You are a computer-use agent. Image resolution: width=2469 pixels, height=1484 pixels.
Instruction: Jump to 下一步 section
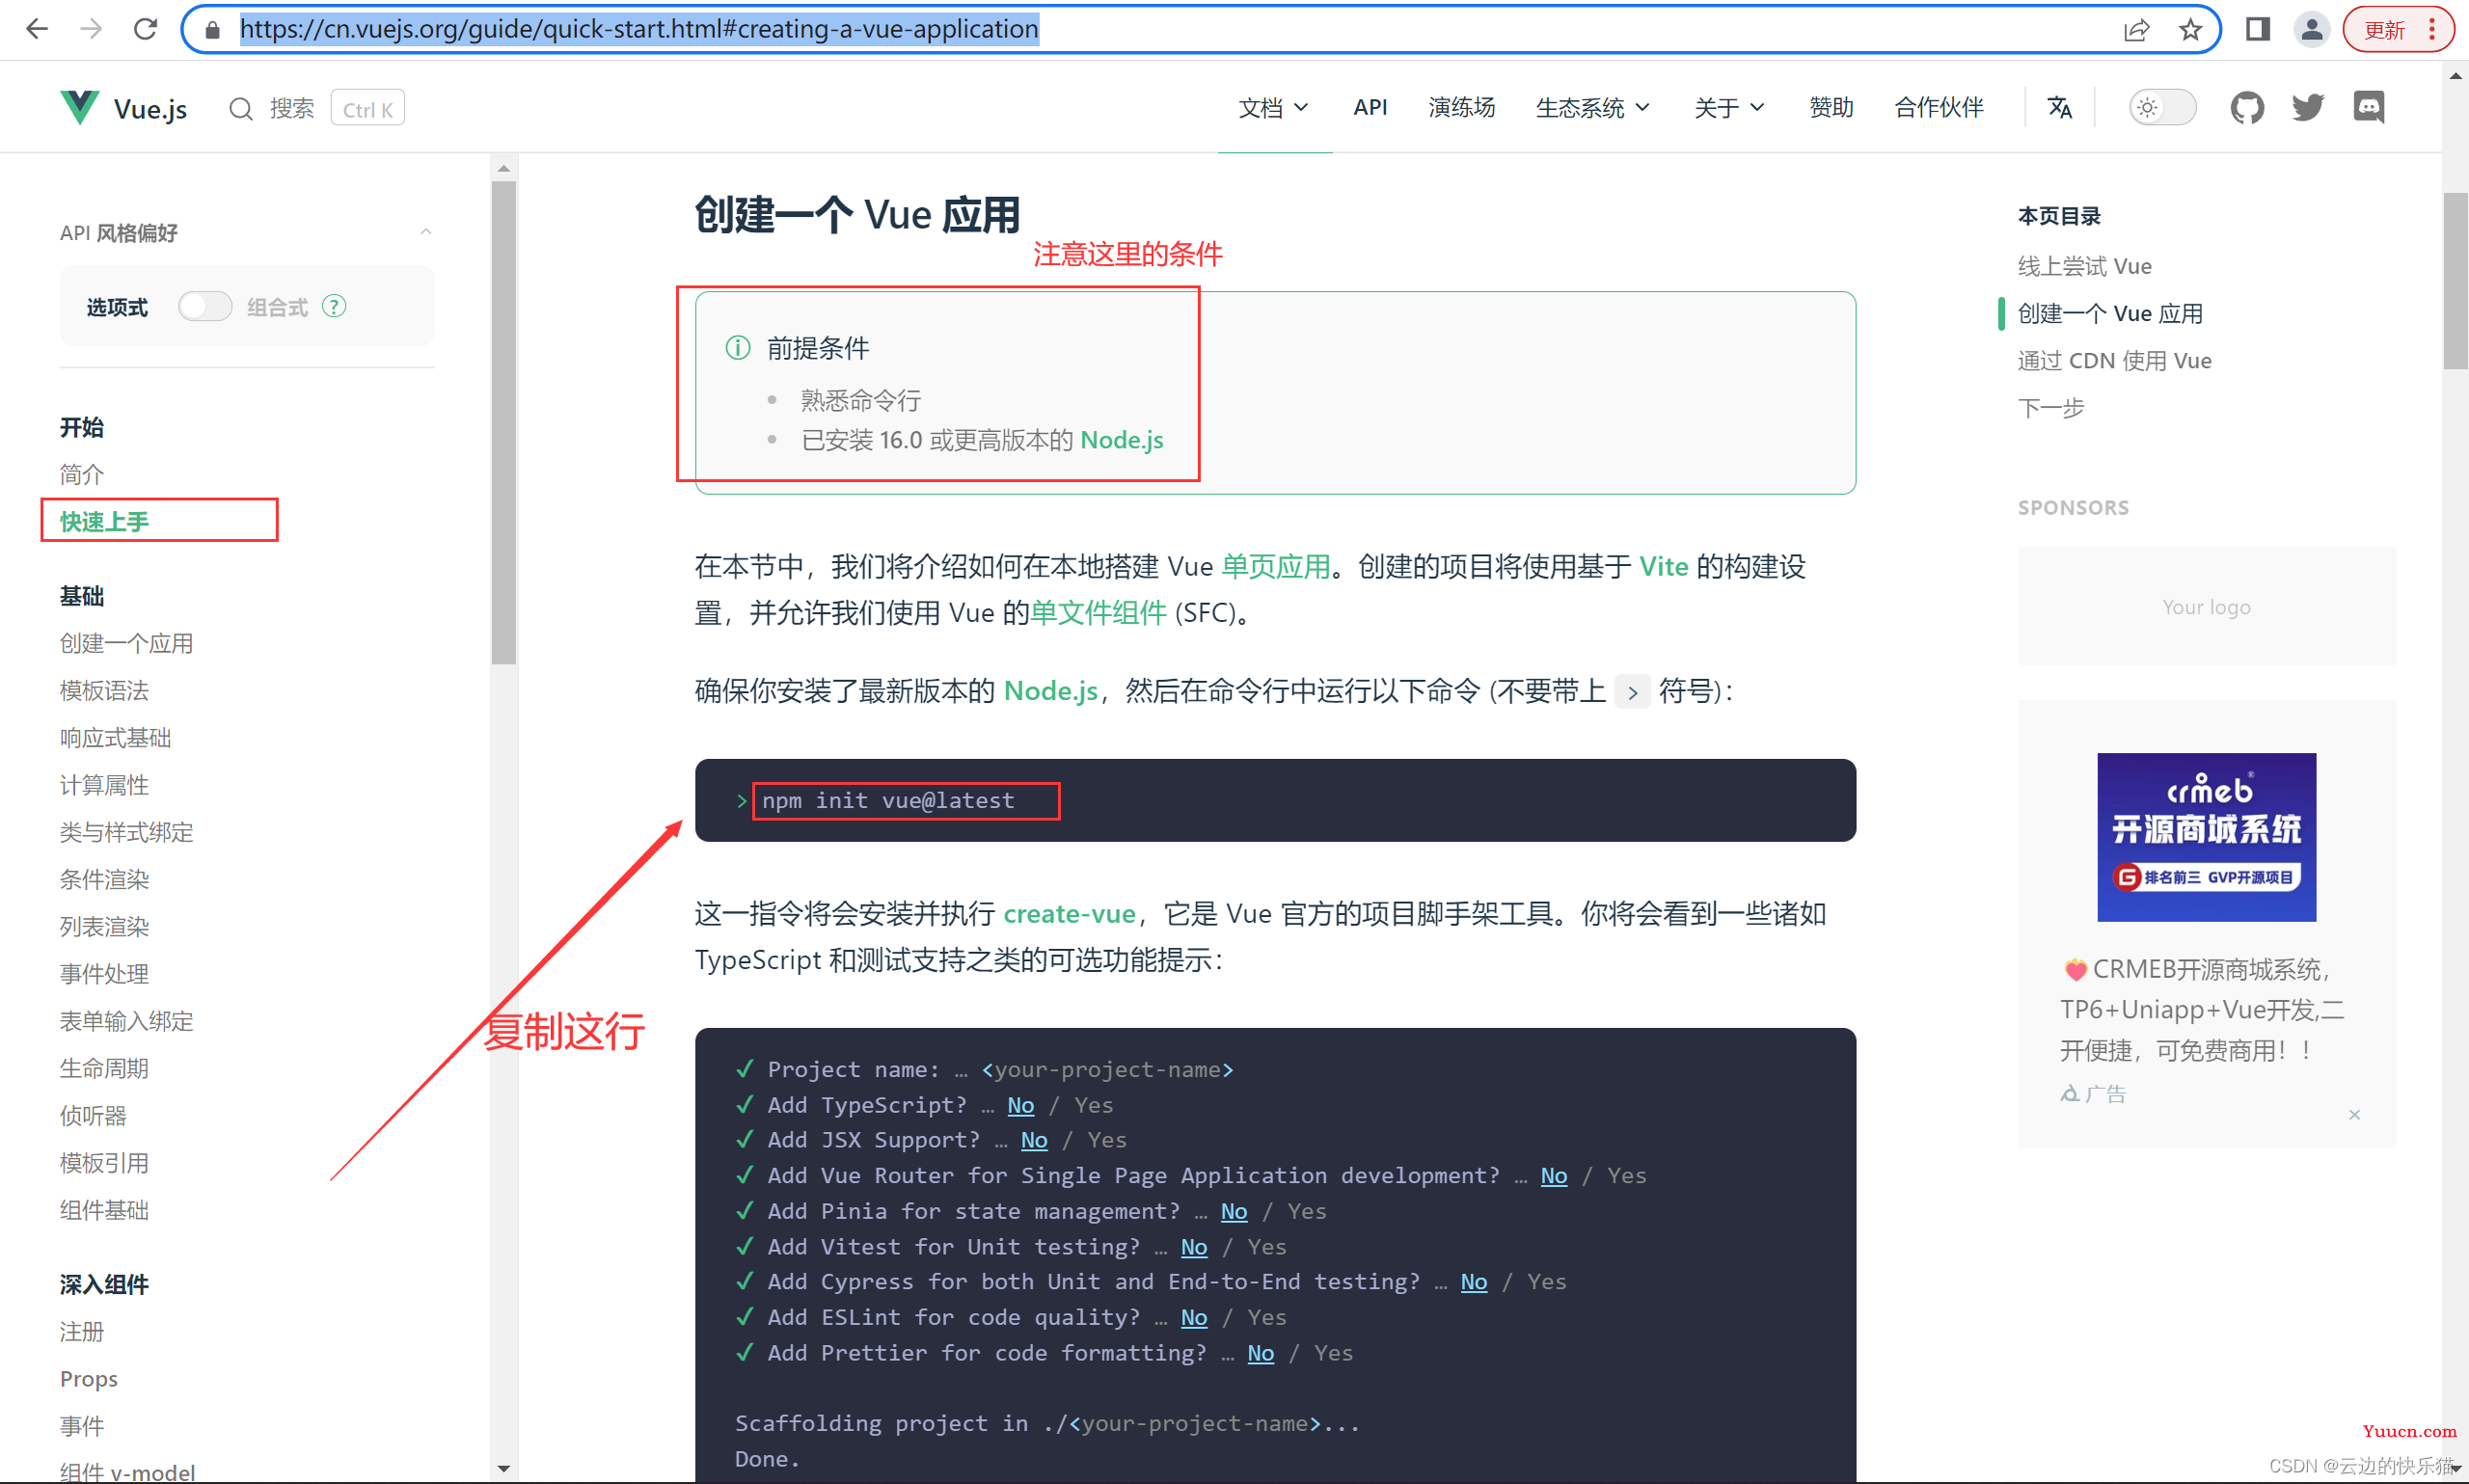click(x=2051, y=407)
